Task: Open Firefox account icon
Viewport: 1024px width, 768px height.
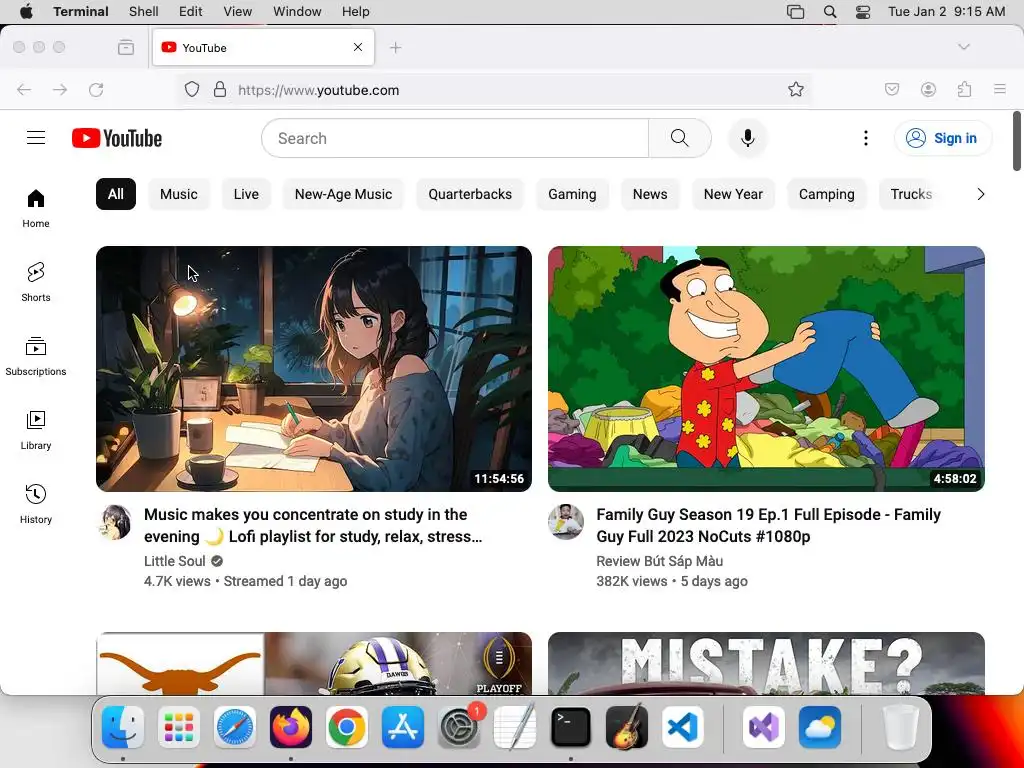Action: click(928, 89)
